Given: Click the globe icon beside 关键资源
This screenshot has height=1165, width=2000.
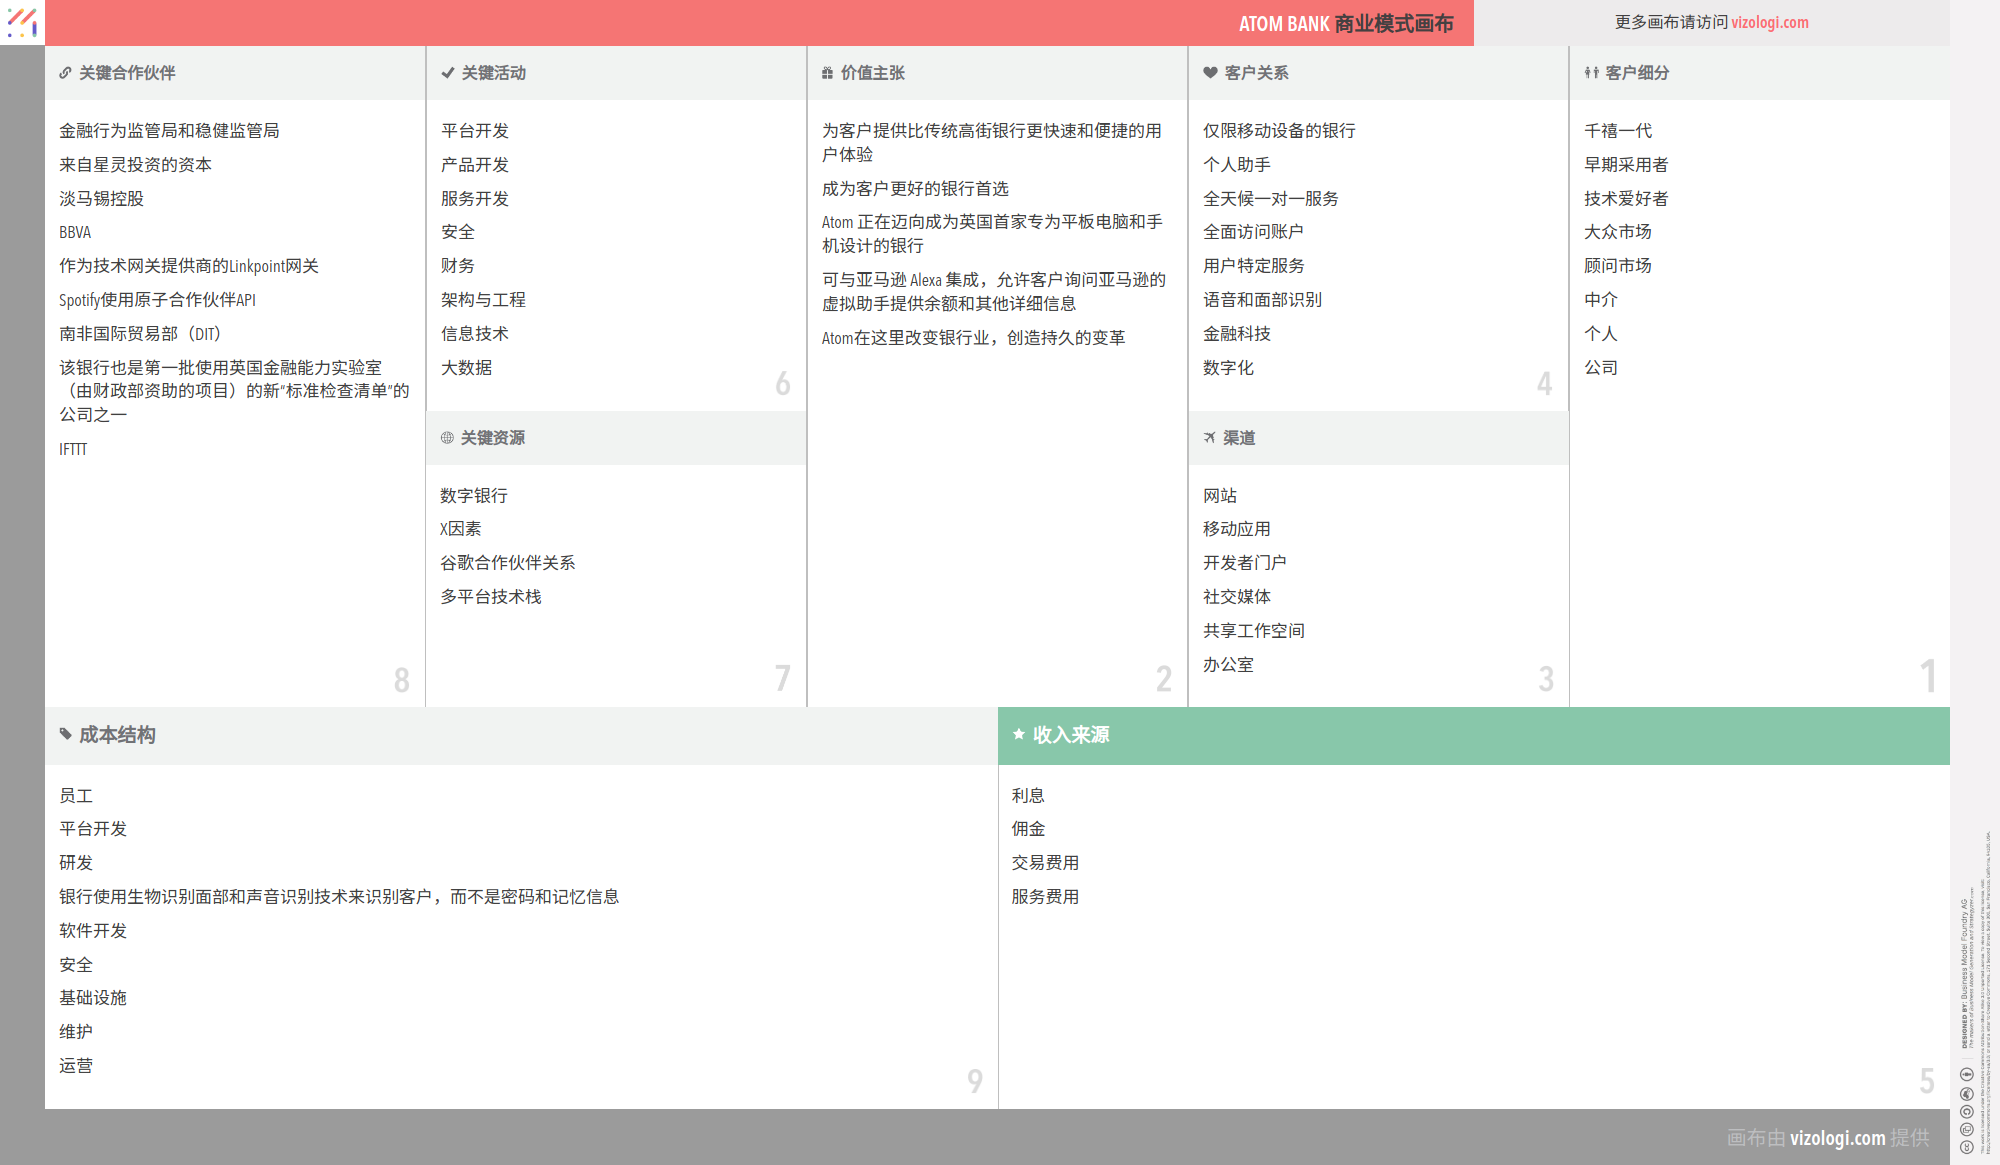Looking at the screenshot, I should point(447,438).
